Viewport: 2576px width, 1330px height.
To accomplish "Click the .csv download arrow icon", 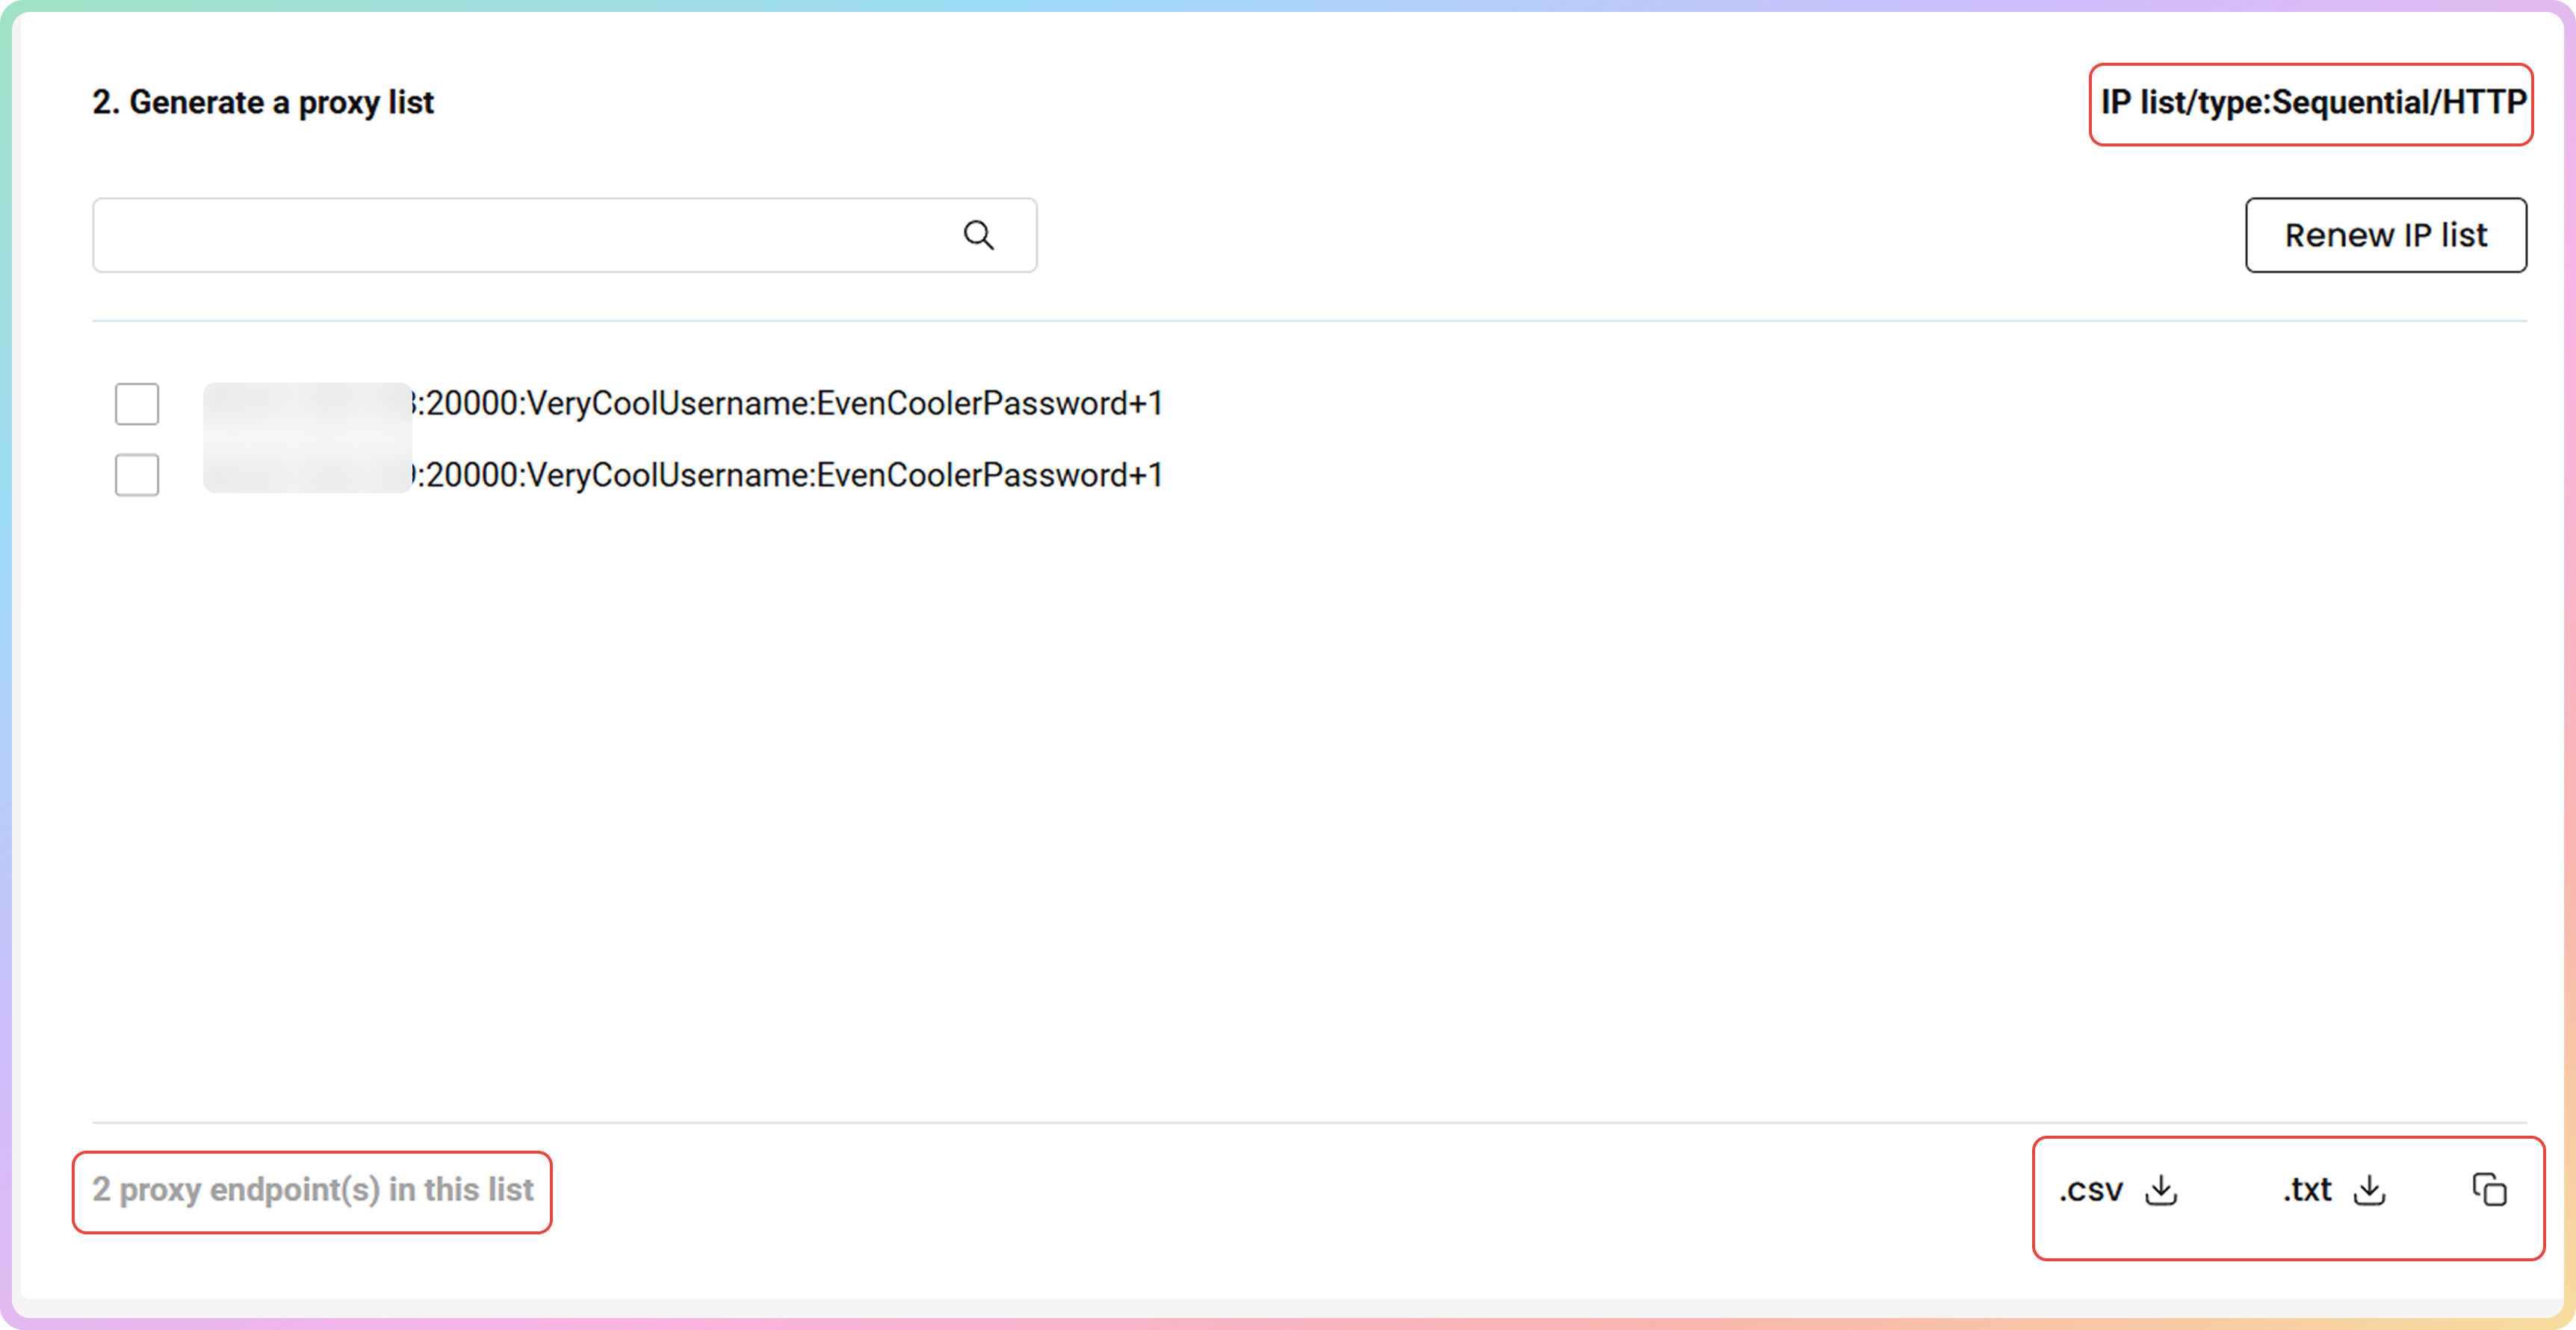I will [2161, 1190].
